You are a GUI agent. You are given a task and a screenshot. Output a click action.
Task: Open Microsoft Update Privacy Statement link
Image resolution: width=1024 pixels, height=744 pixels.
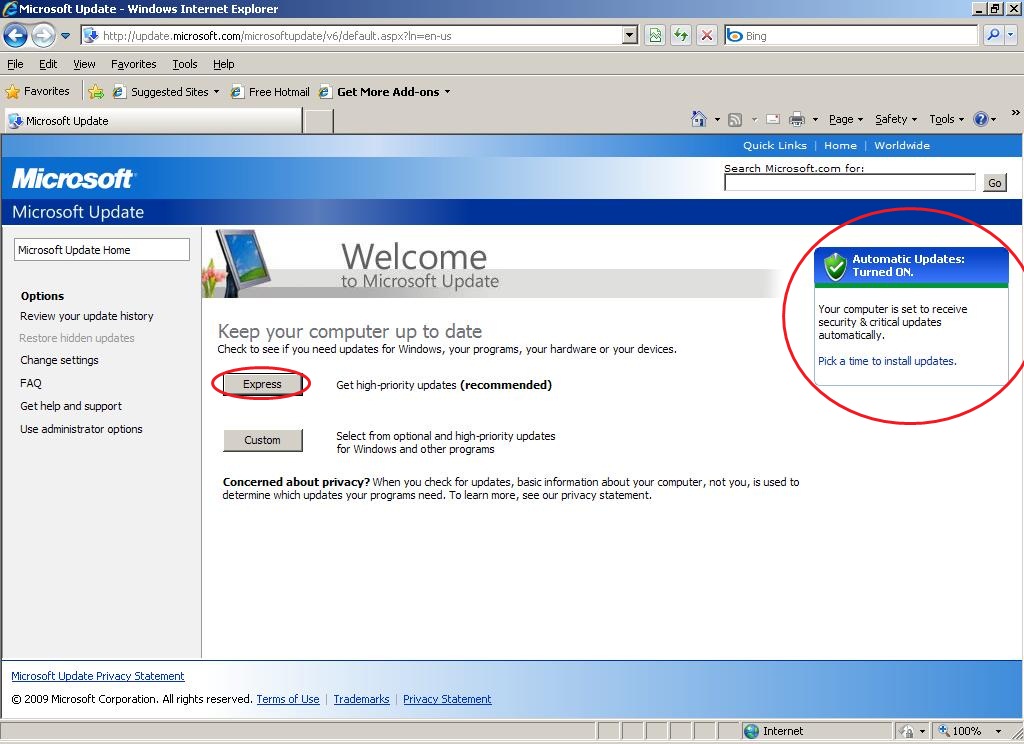98,676
